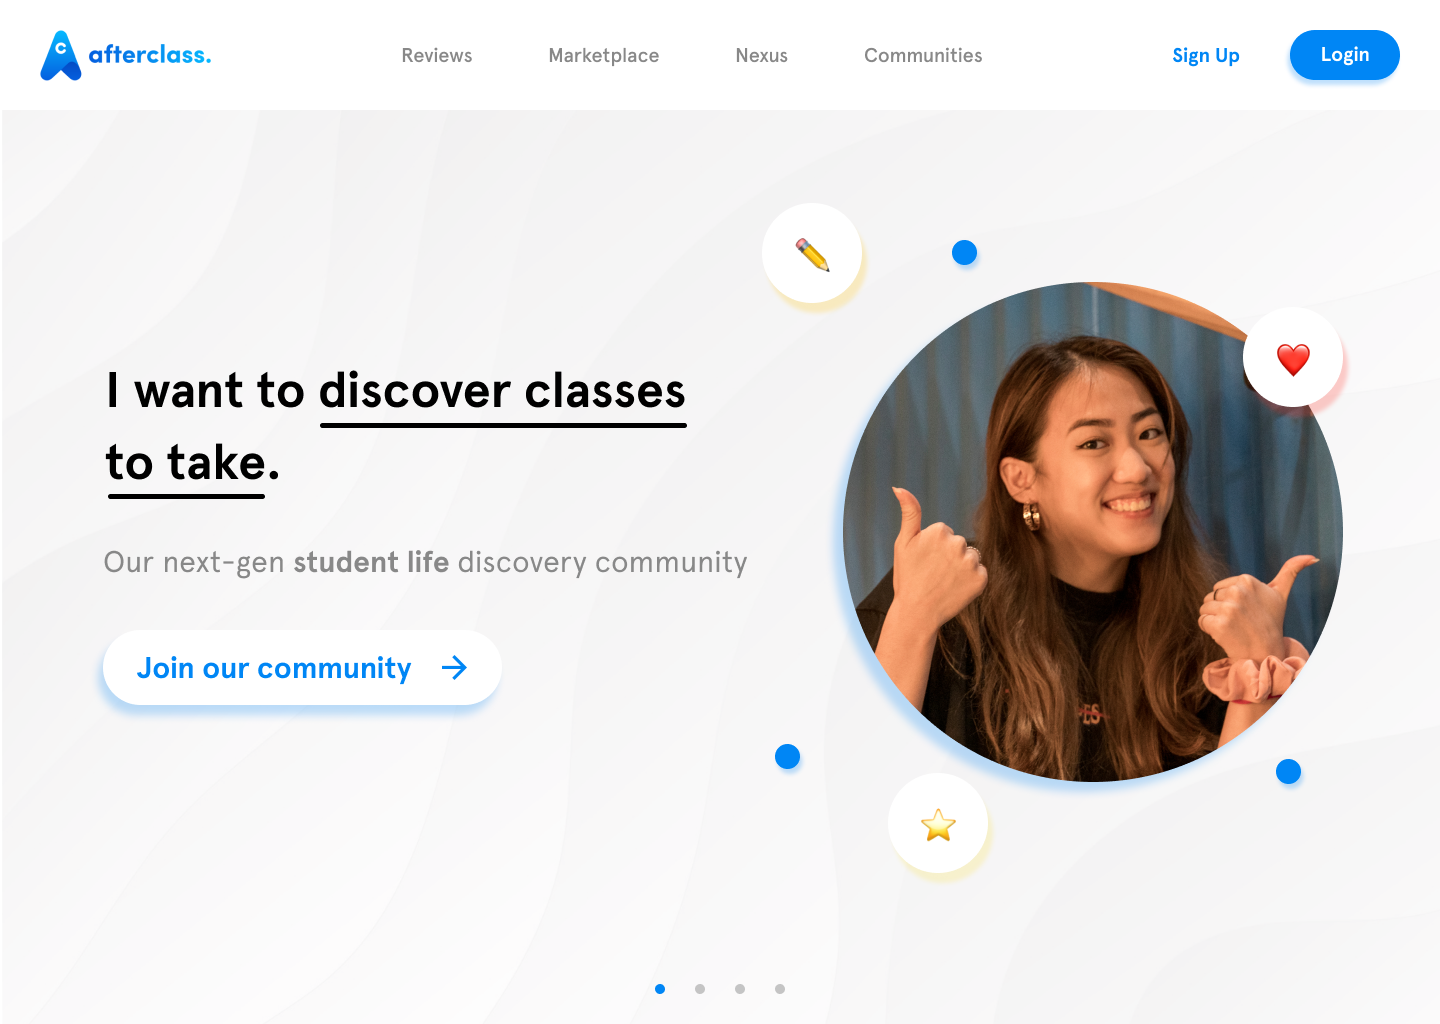1440x1024 pixels.
Task: Open Communities in the navigation
Action: point(923,56)
